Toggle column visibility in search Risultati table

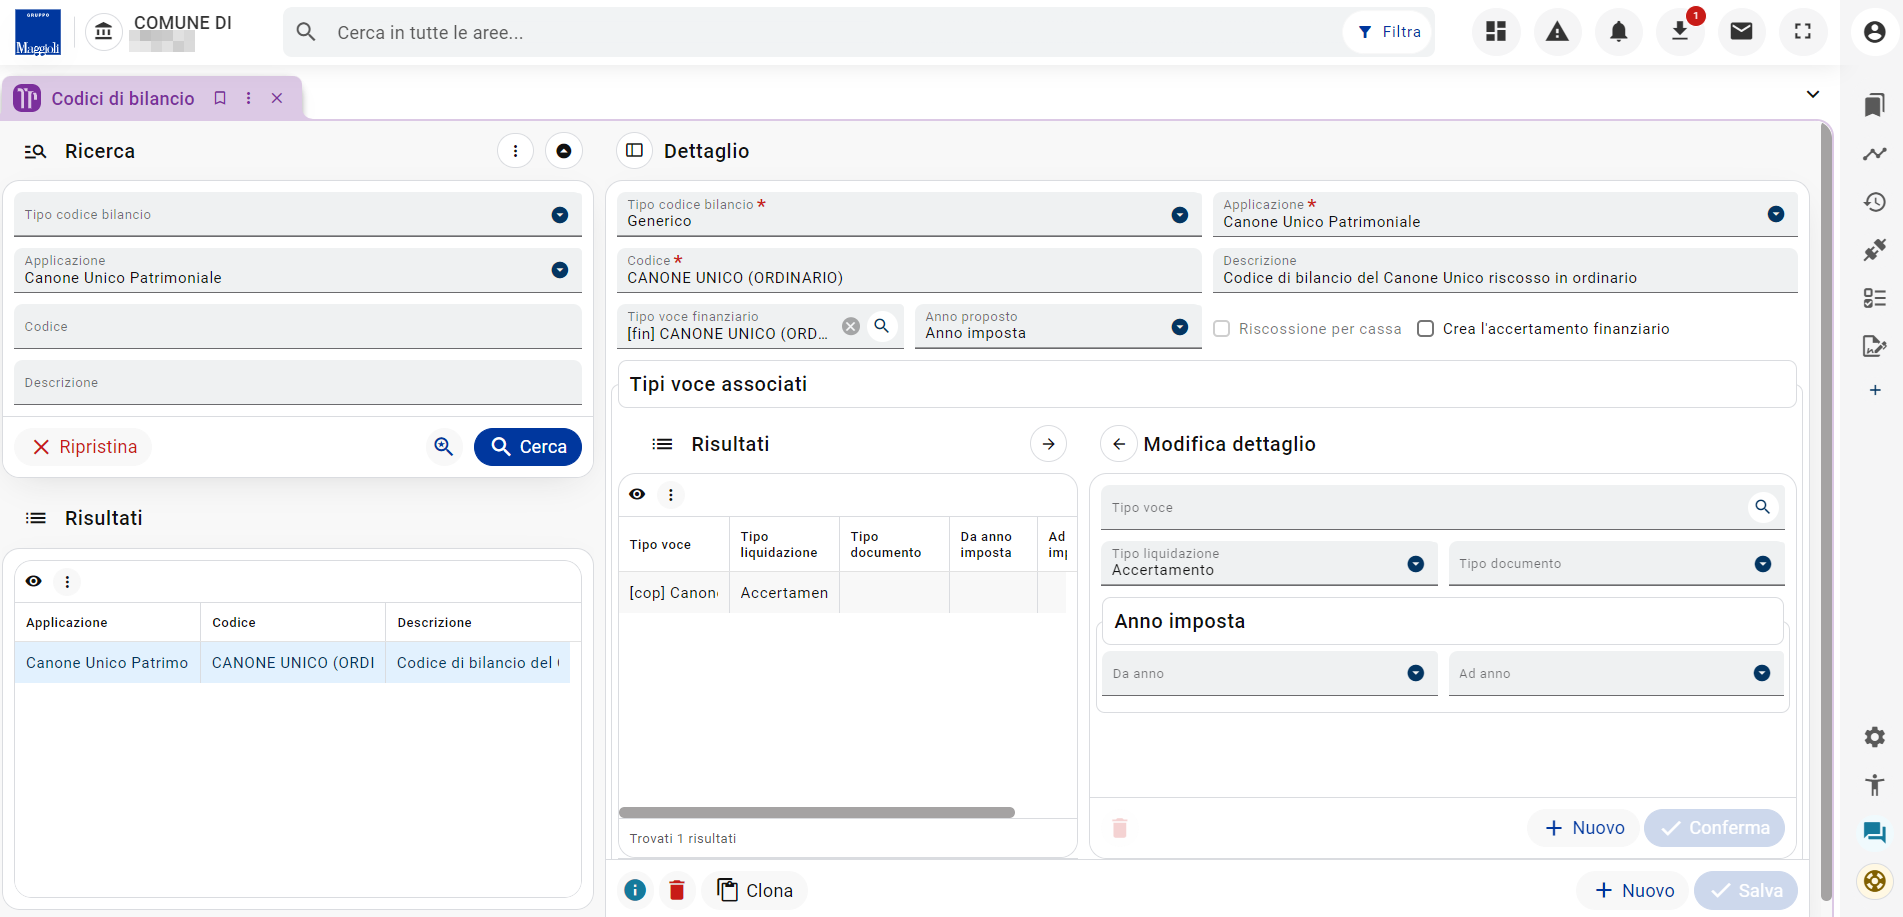pyautogui.click(x=34, y=581)
